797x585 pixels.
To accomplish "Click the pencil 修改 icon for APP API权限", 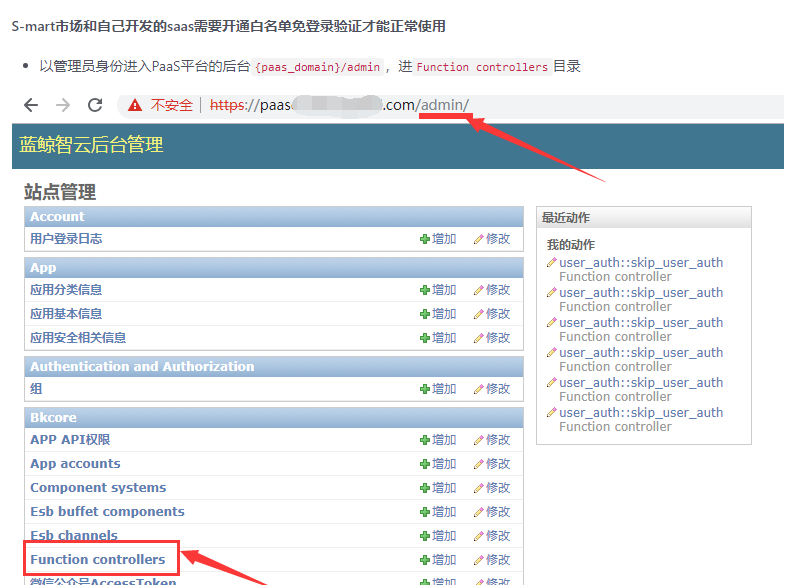I will (x=478, y=440).
